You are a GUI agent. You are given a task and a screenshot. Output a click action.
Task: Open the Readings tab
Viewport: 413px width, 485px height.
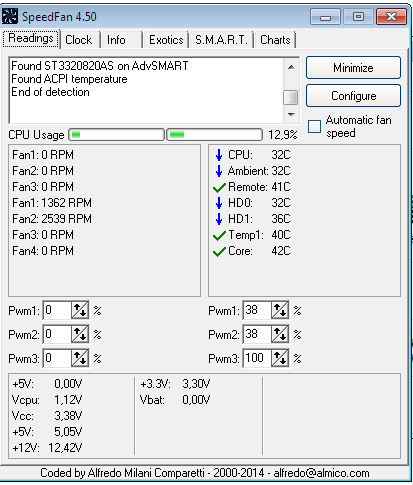pos(31,39)
